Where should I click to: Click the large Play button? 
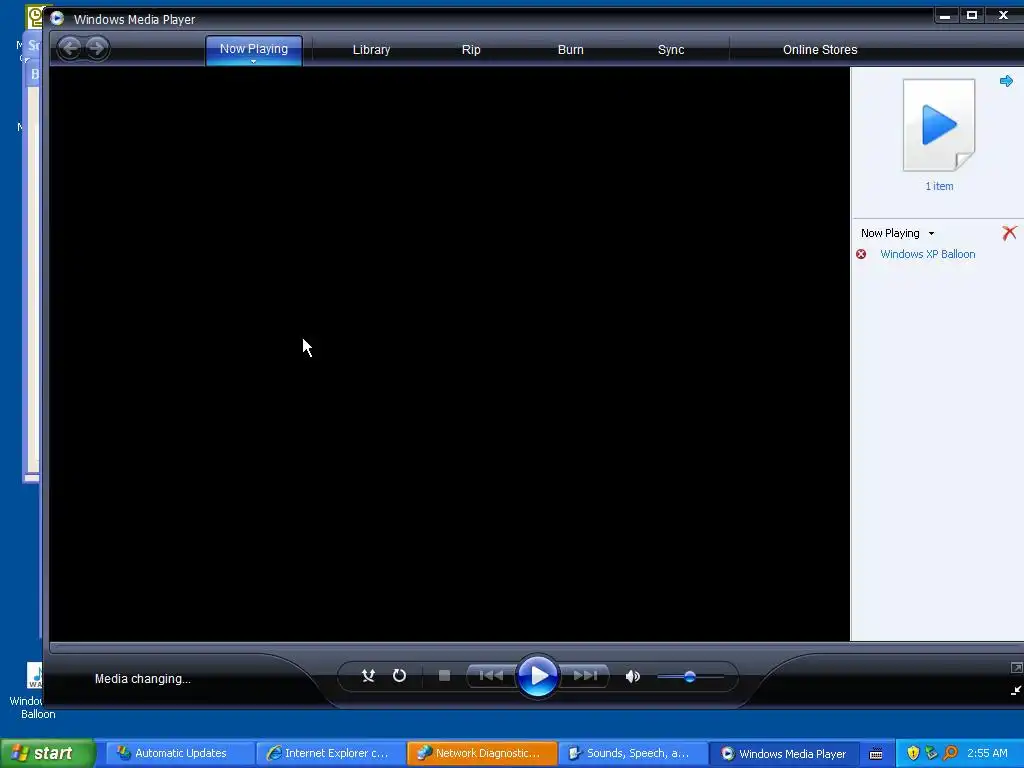pos(537,676)
